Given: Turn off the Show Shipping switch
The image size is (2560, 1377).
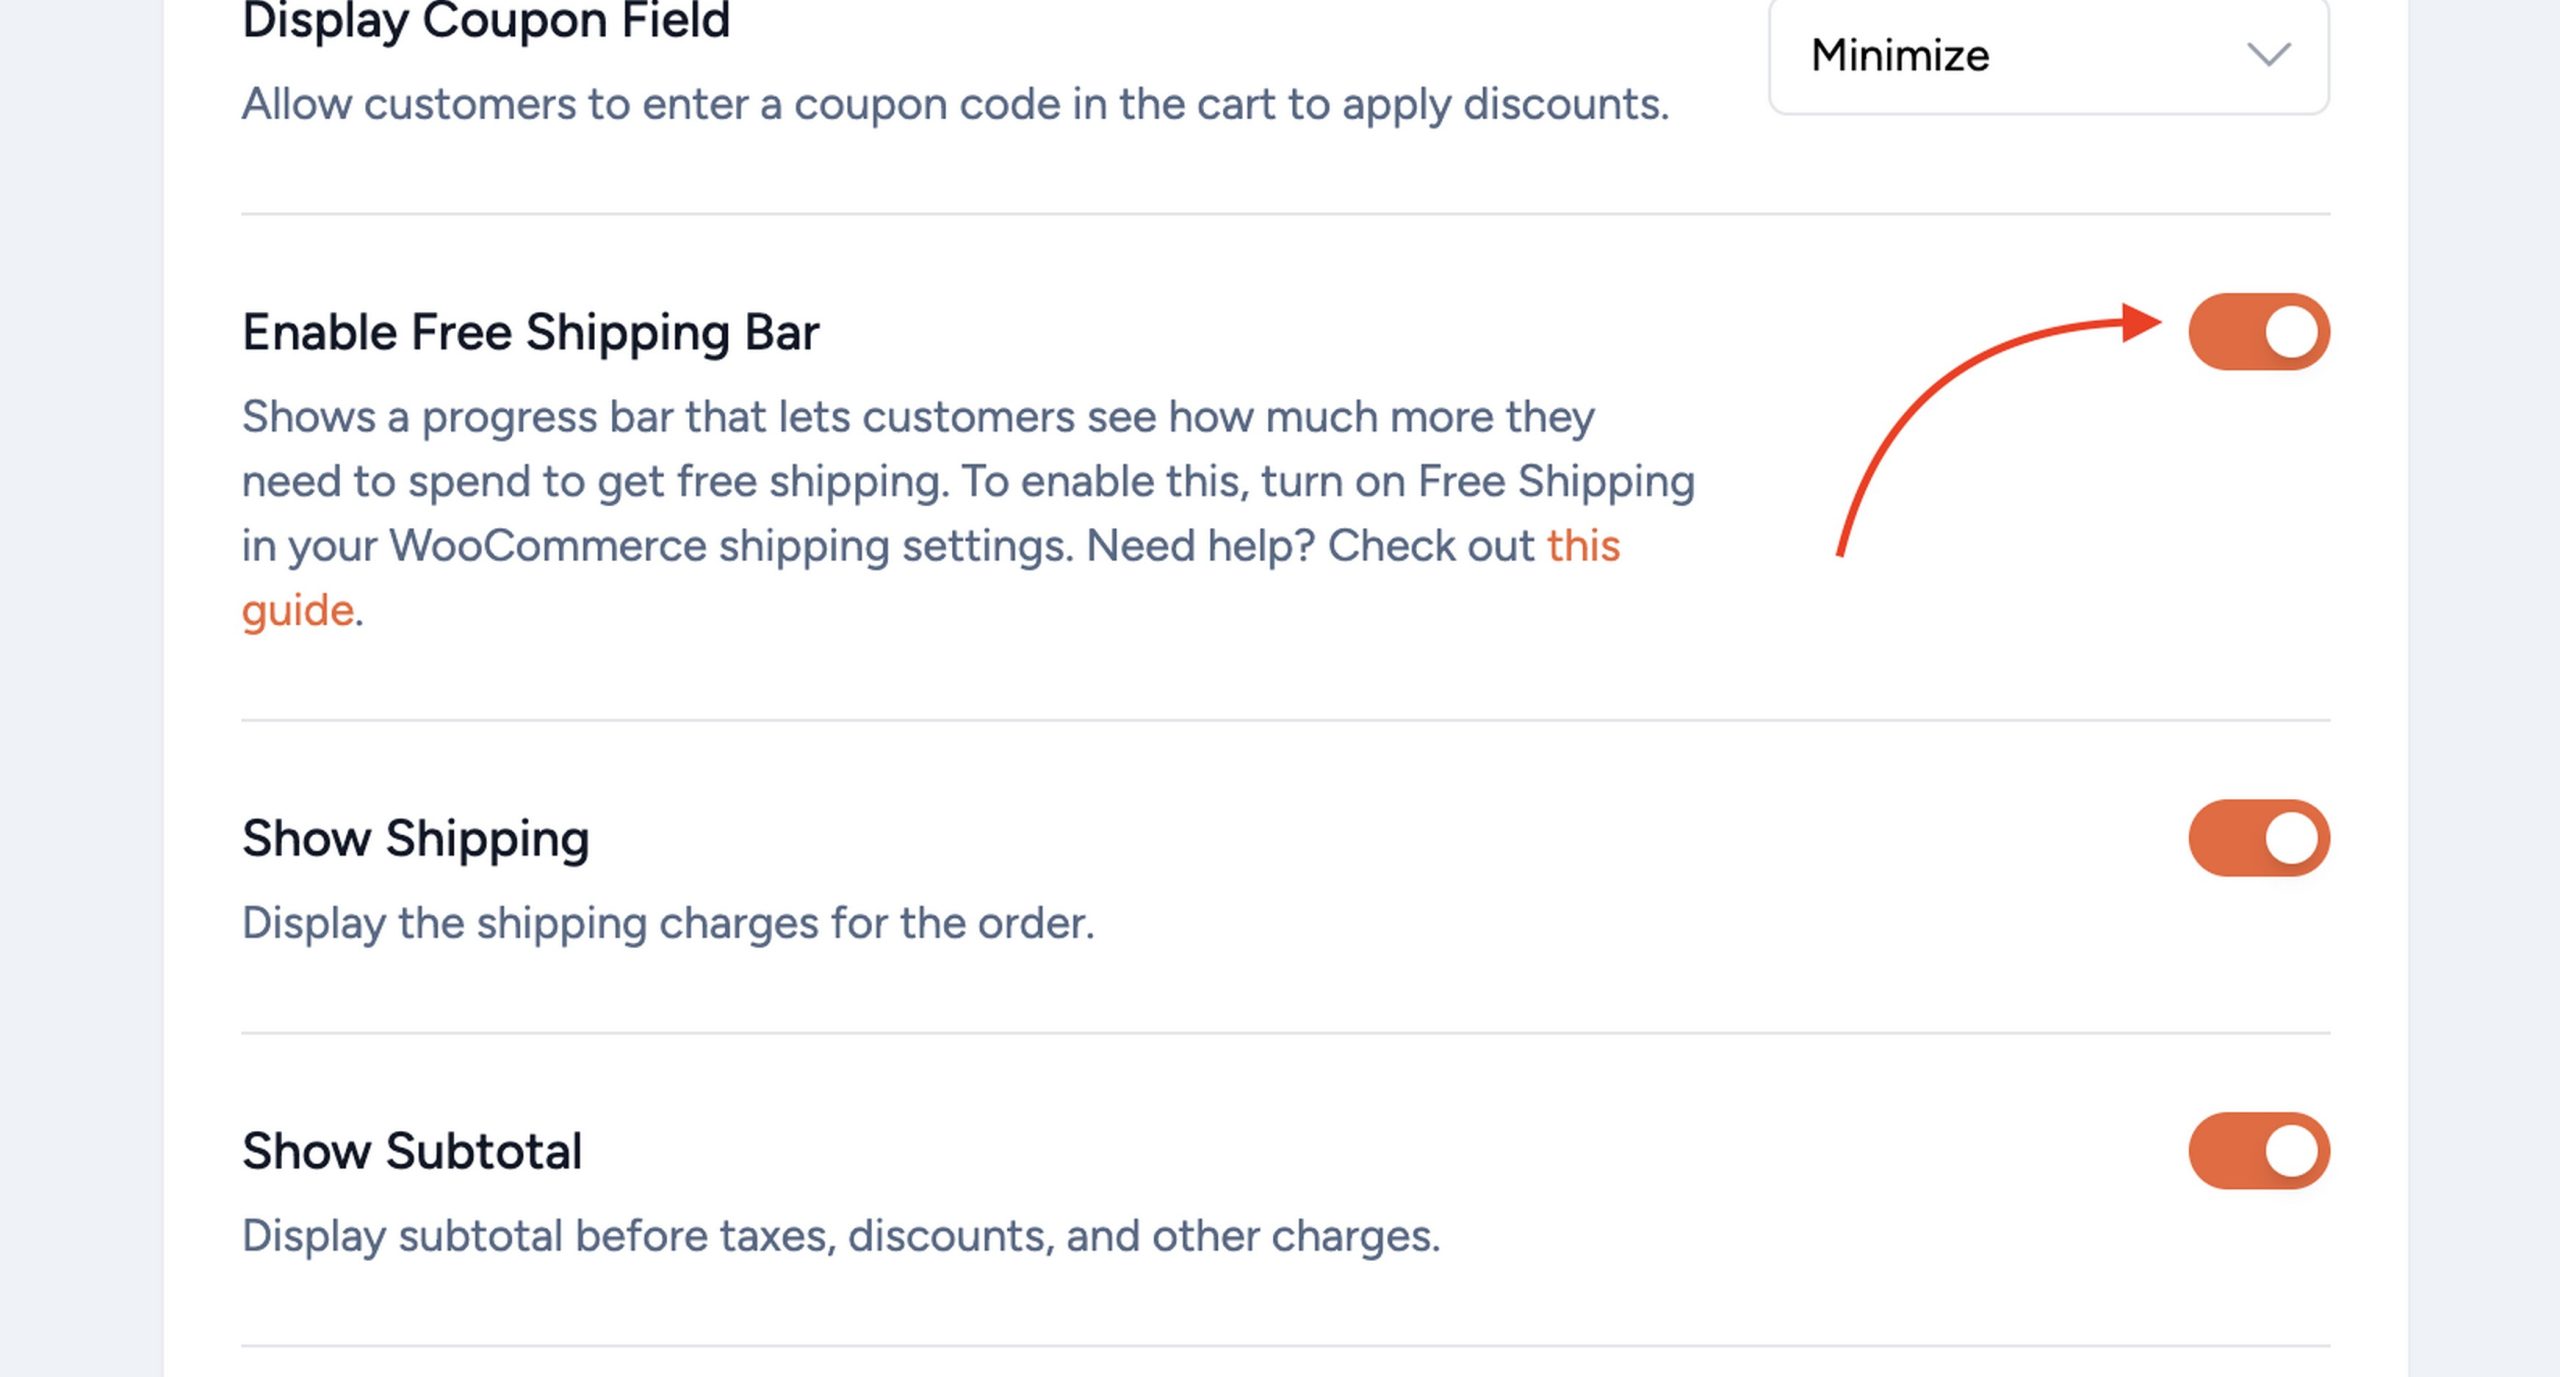Looking at the screenshot, I should tap(2258, 838).
